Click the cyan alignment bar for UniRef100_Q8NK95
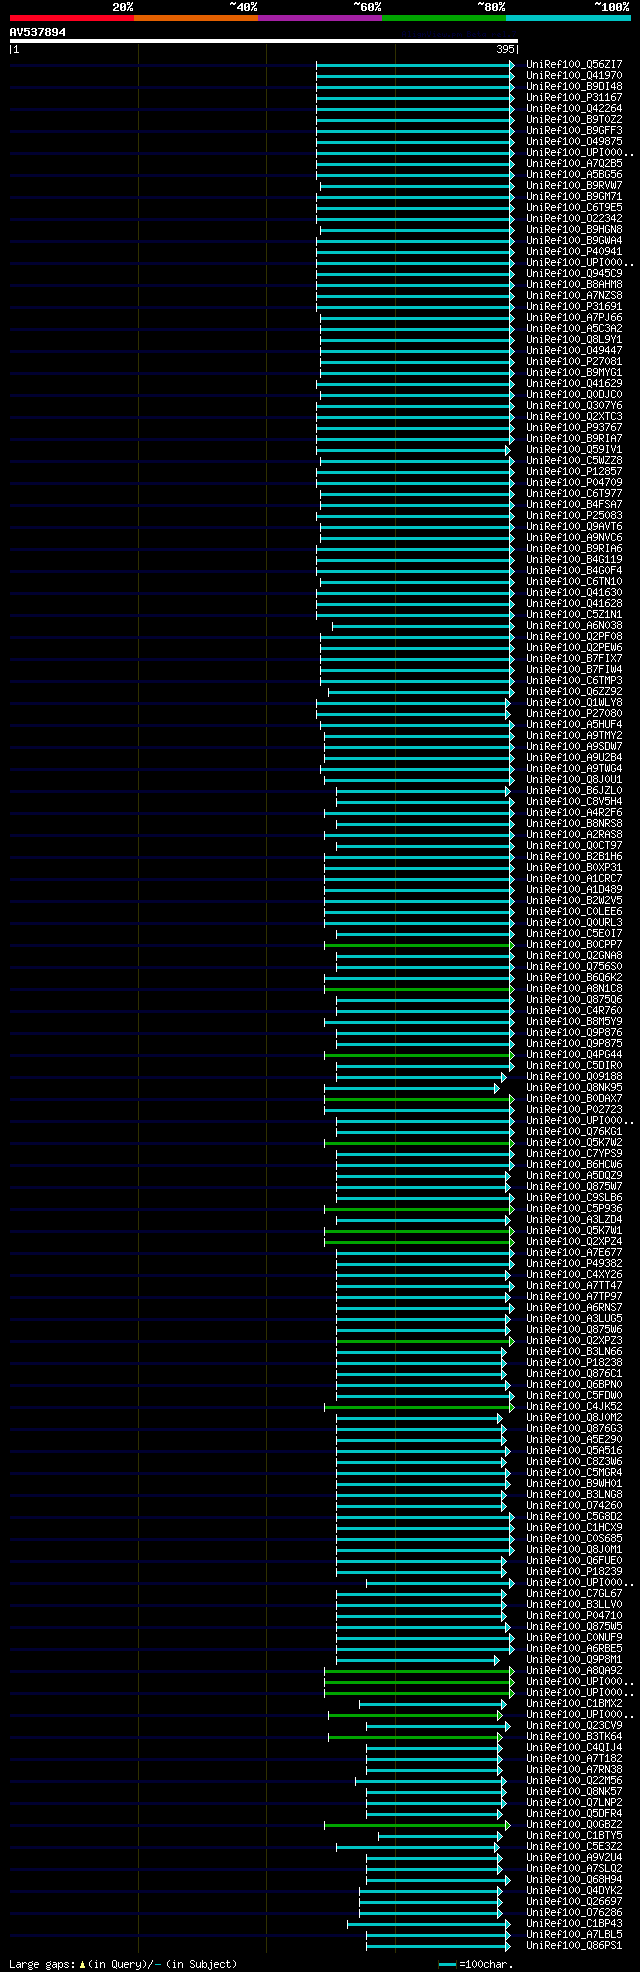The height and width of the screenshot is (1972, 640). [x=412, y=1087]
